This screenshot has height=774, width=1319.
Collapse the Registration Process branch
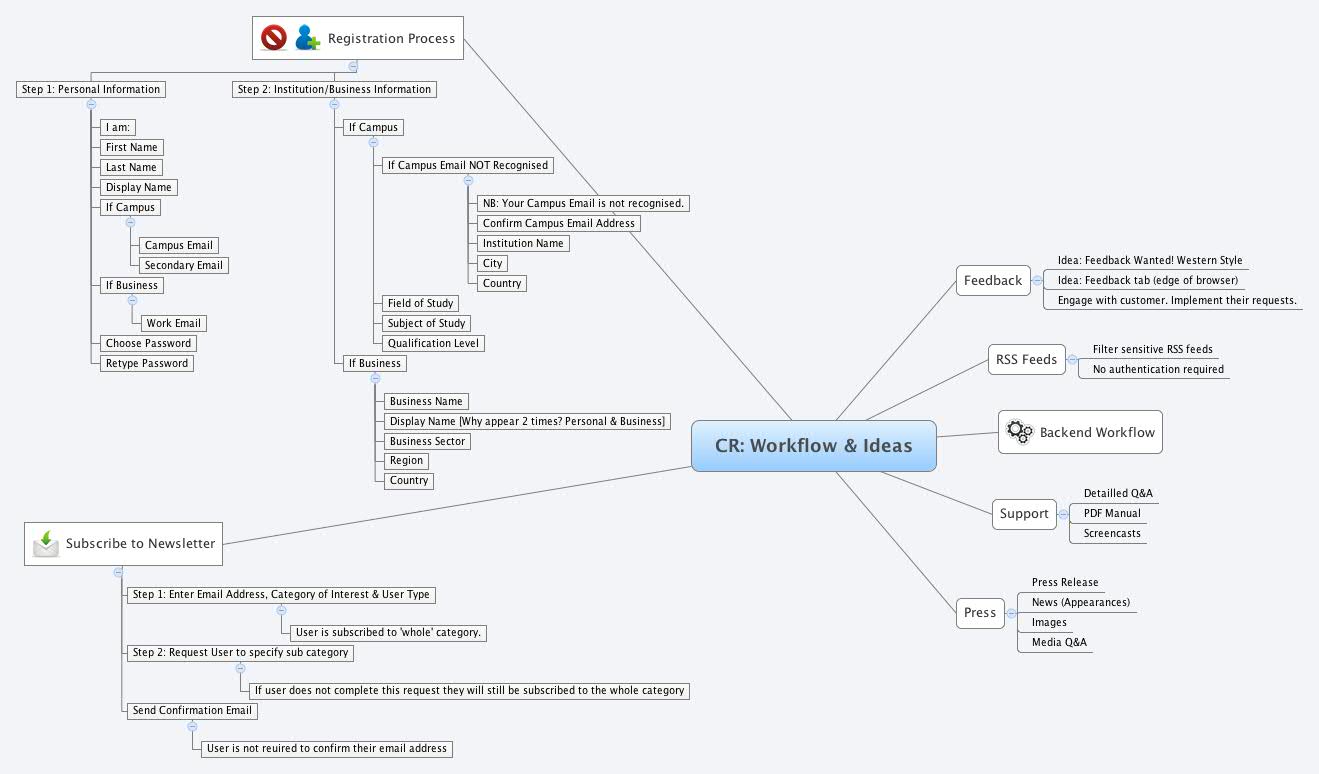352,64
